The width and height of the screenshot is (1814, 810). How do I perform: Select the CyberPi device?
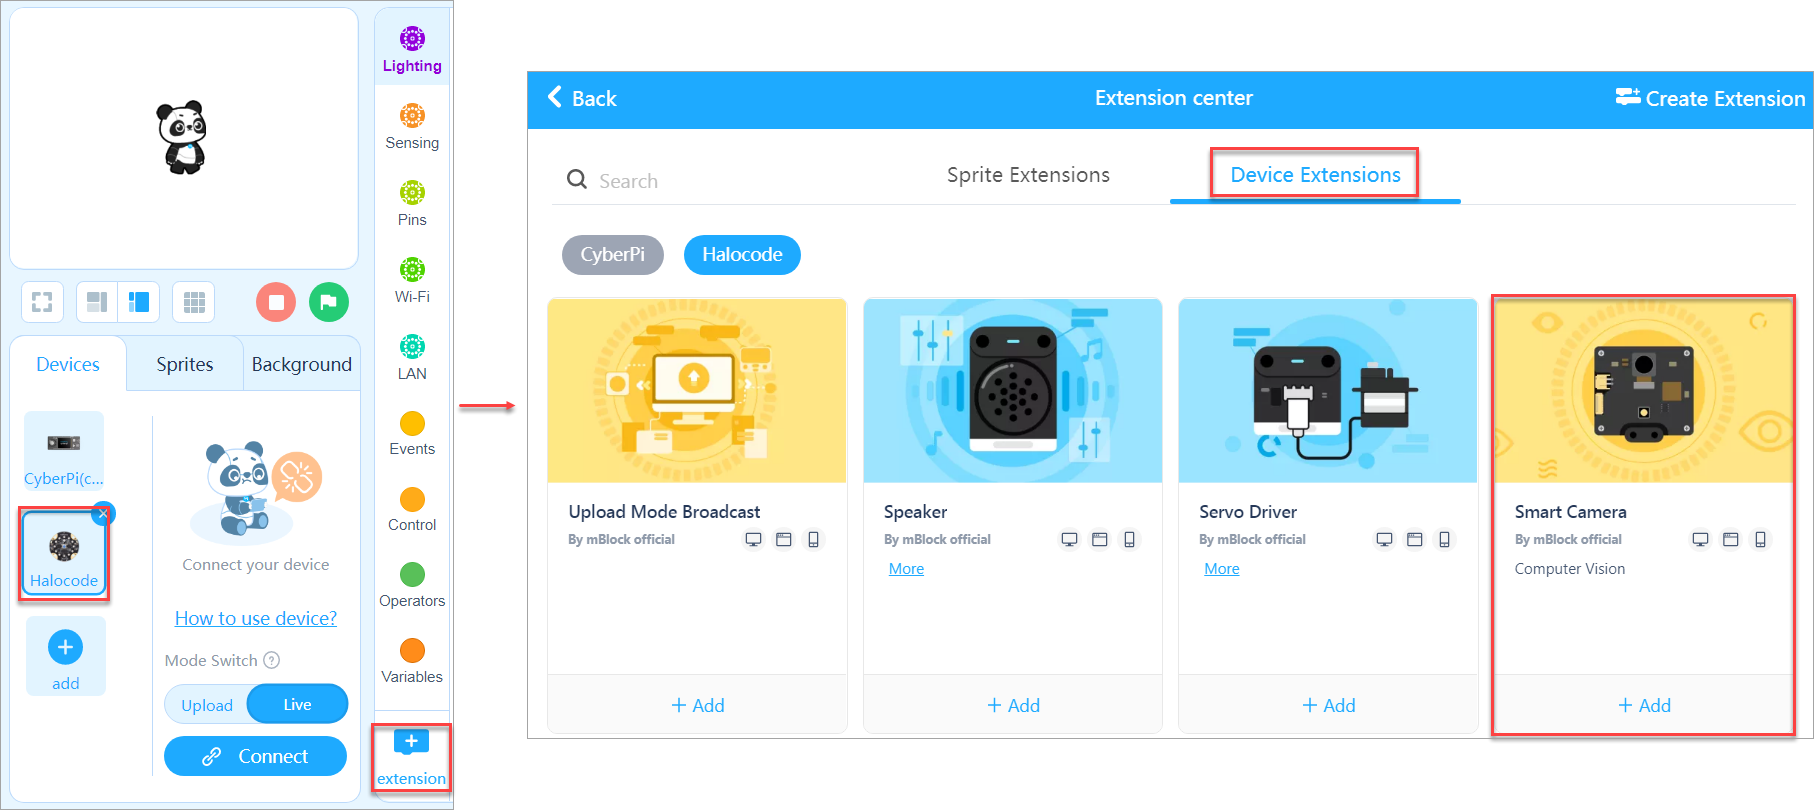[64, 451]
